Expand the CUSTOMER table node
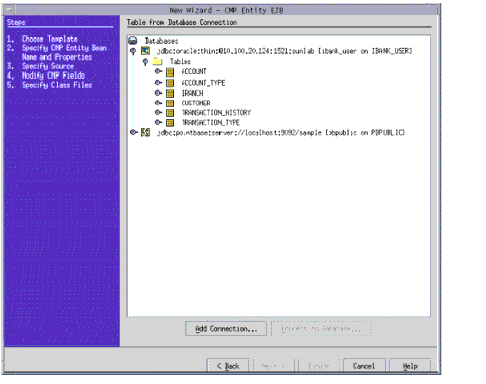The width and height of the screenshot is (486, 384). 158,103
